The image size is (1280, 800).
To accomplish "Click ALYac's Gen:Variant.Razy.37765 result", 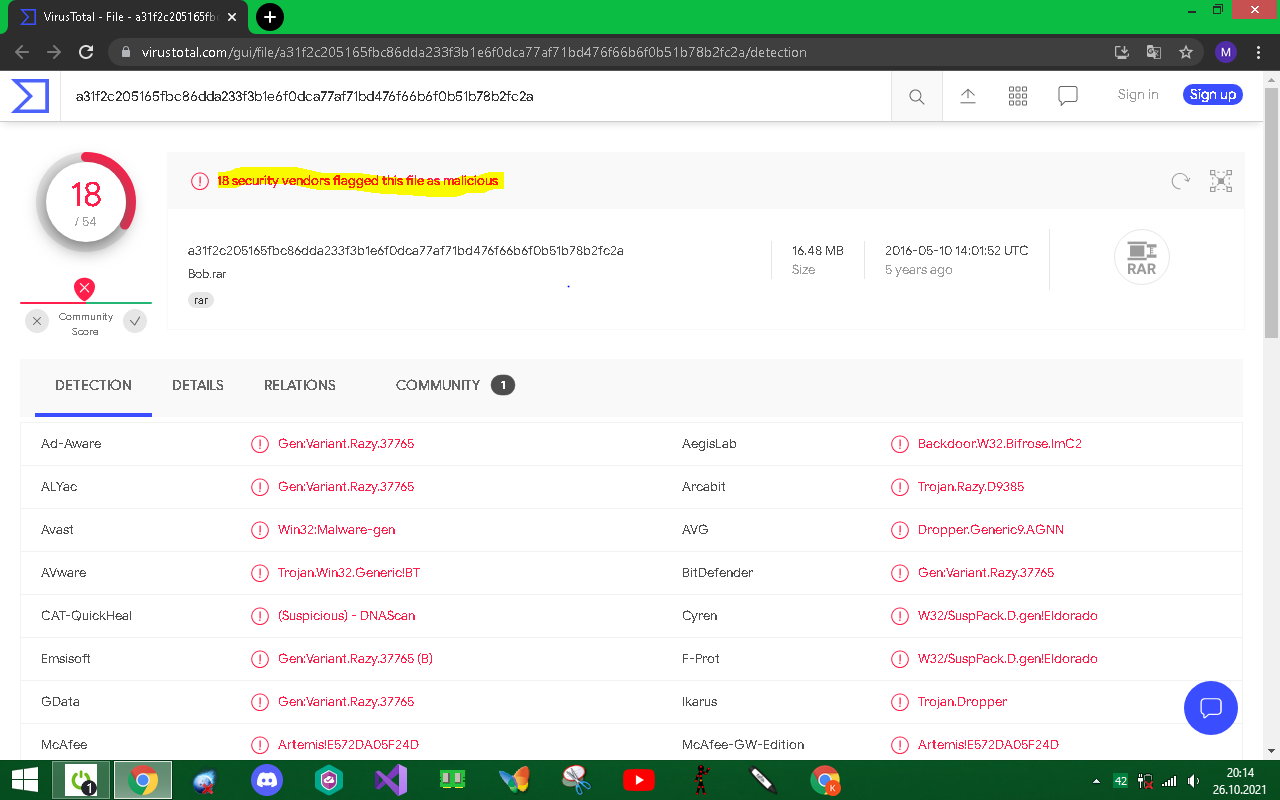I will tap(346, 487).
